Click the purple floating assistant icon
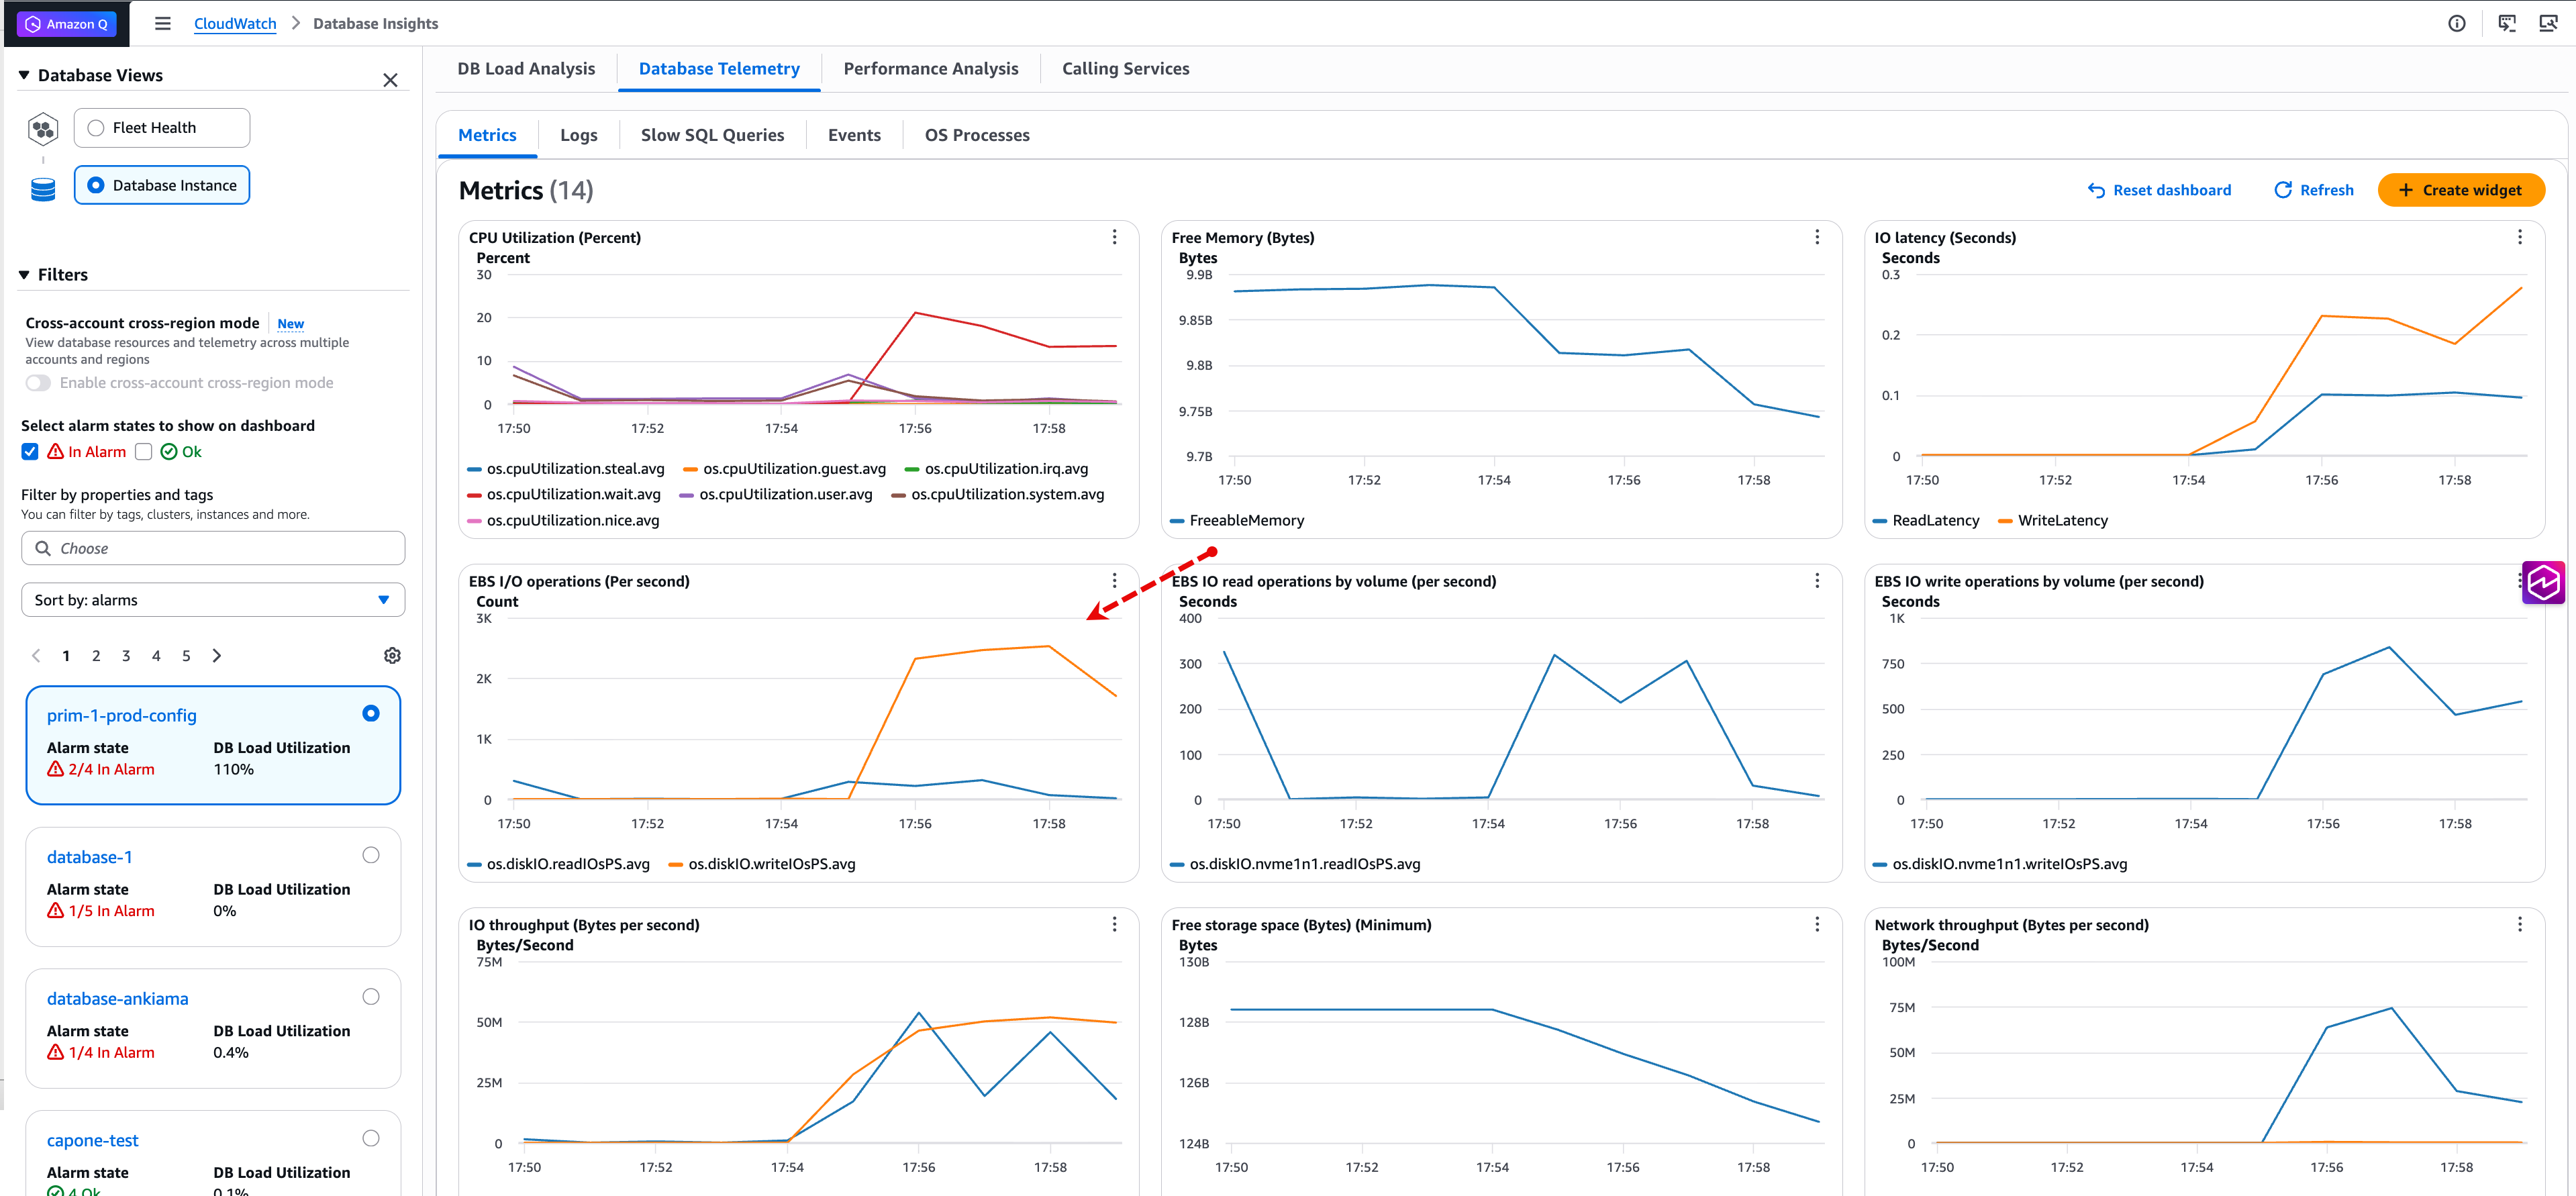Image resolution: width=2576 pixels, height=1196 pixels. pyautogui.click(x=2543, y=582)
